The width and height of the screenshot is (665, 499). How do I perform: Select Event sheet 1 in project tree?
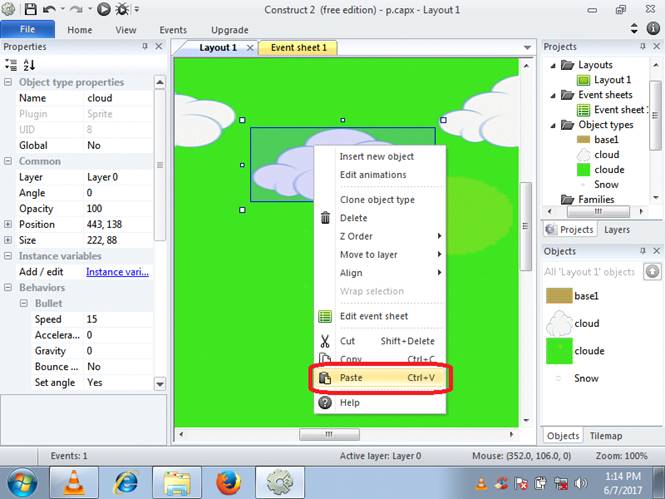pyautogui.click(x=612, y=110)
